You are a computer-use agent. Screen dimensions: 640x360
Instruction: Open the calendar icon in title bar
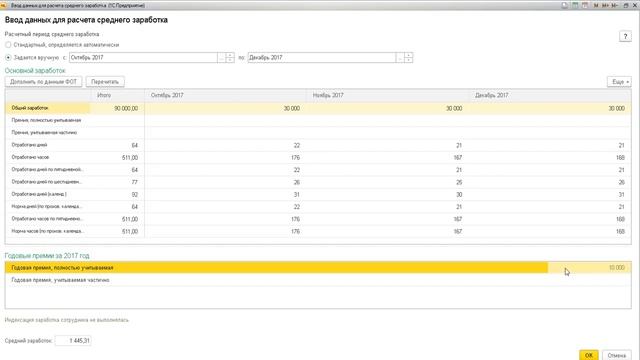pyautogui.click(x=584, y=5)
